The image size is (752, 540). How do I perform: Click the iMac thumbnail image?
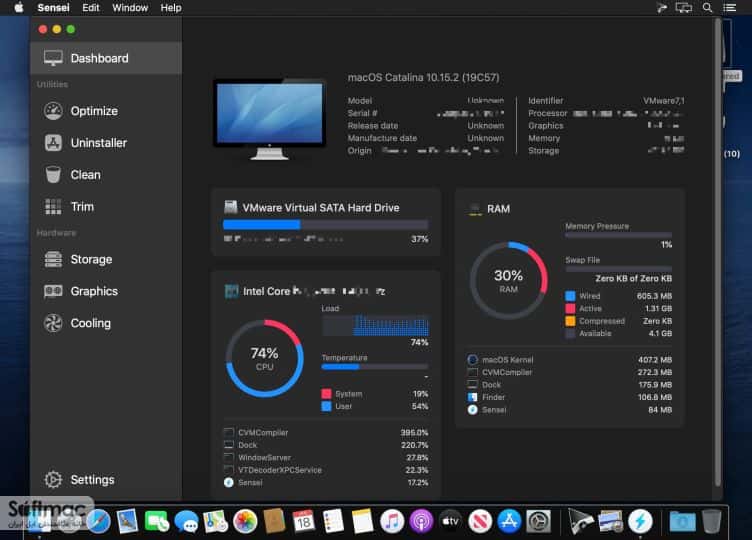[x=270, y=119]
